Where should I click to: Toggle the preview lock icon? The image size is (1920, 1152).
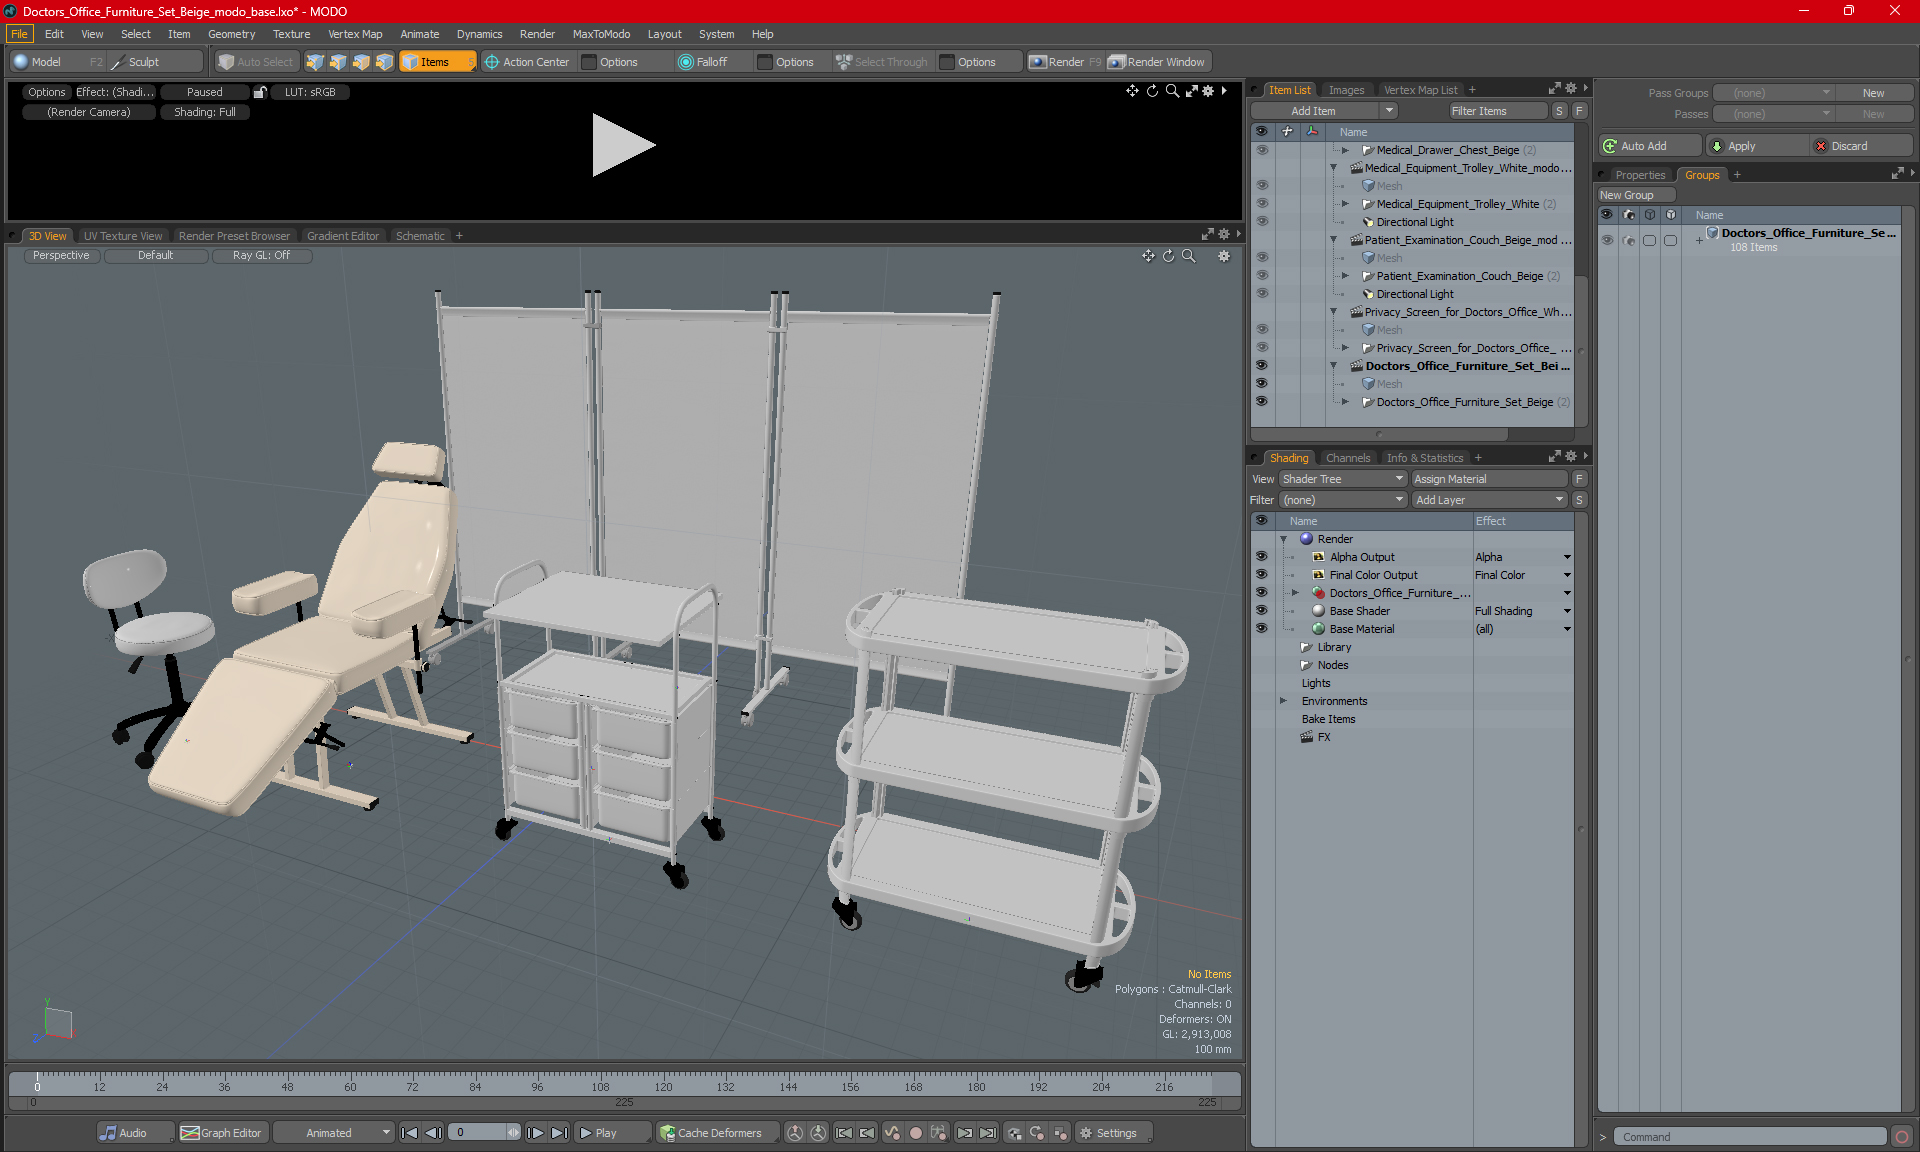(260, 92)
